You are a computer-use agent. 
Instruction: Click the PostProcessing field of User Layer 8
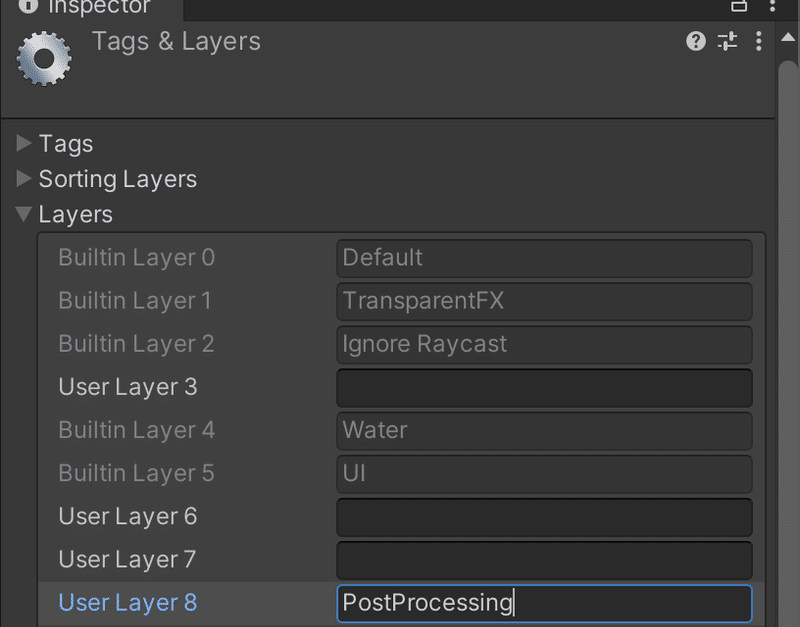[544, 604]
